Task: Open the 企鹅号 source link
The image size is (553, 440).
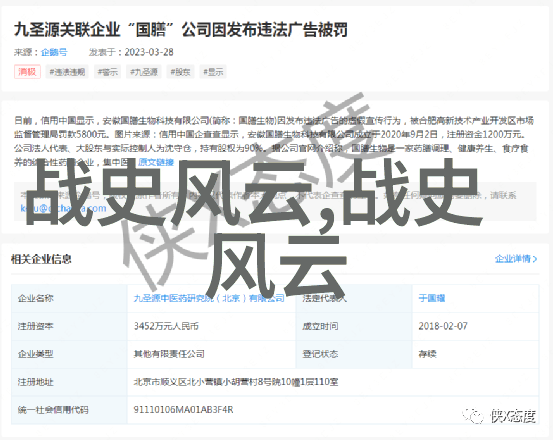Action: 54,52
